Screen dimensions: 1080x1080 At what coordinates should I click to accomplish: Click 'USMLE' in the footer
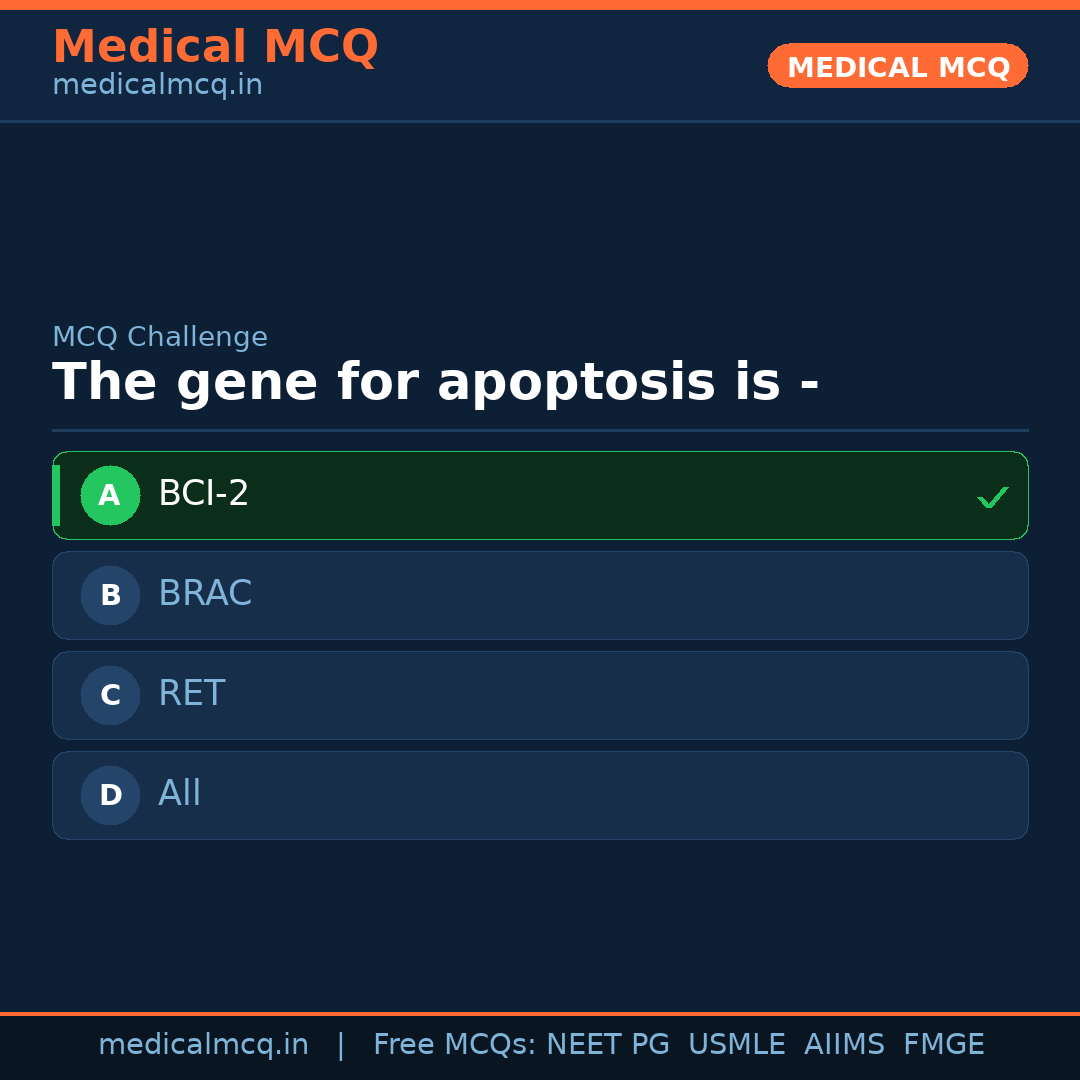pos(736,1045)
